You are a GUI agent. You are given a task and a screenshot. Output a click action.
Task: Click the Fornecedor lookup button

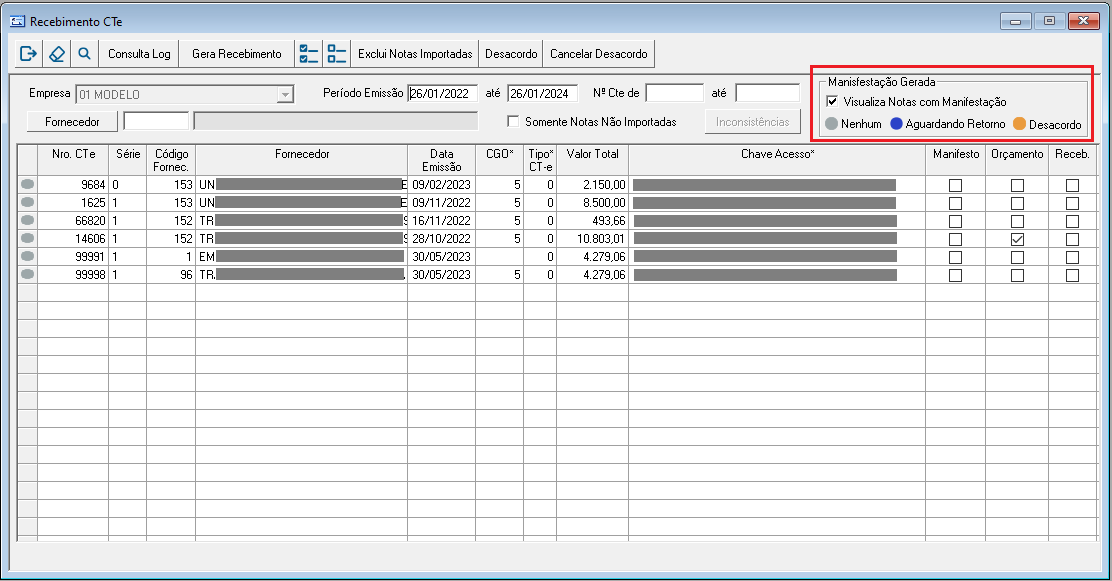[x=72, y=122]
